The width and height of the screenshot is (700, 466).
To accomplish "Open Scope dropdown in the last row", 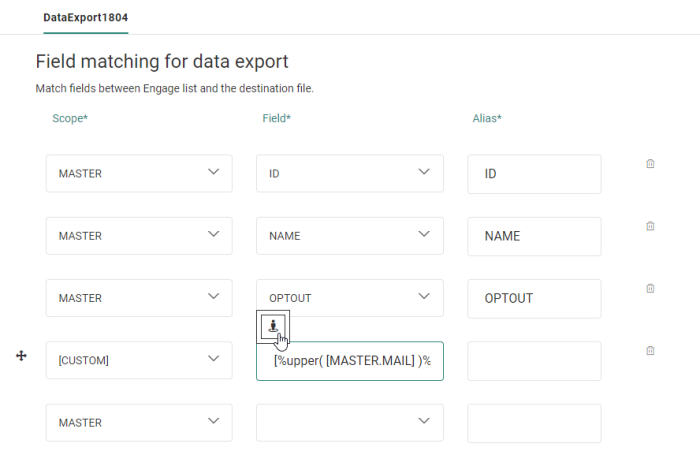I will tap(139, 422).
